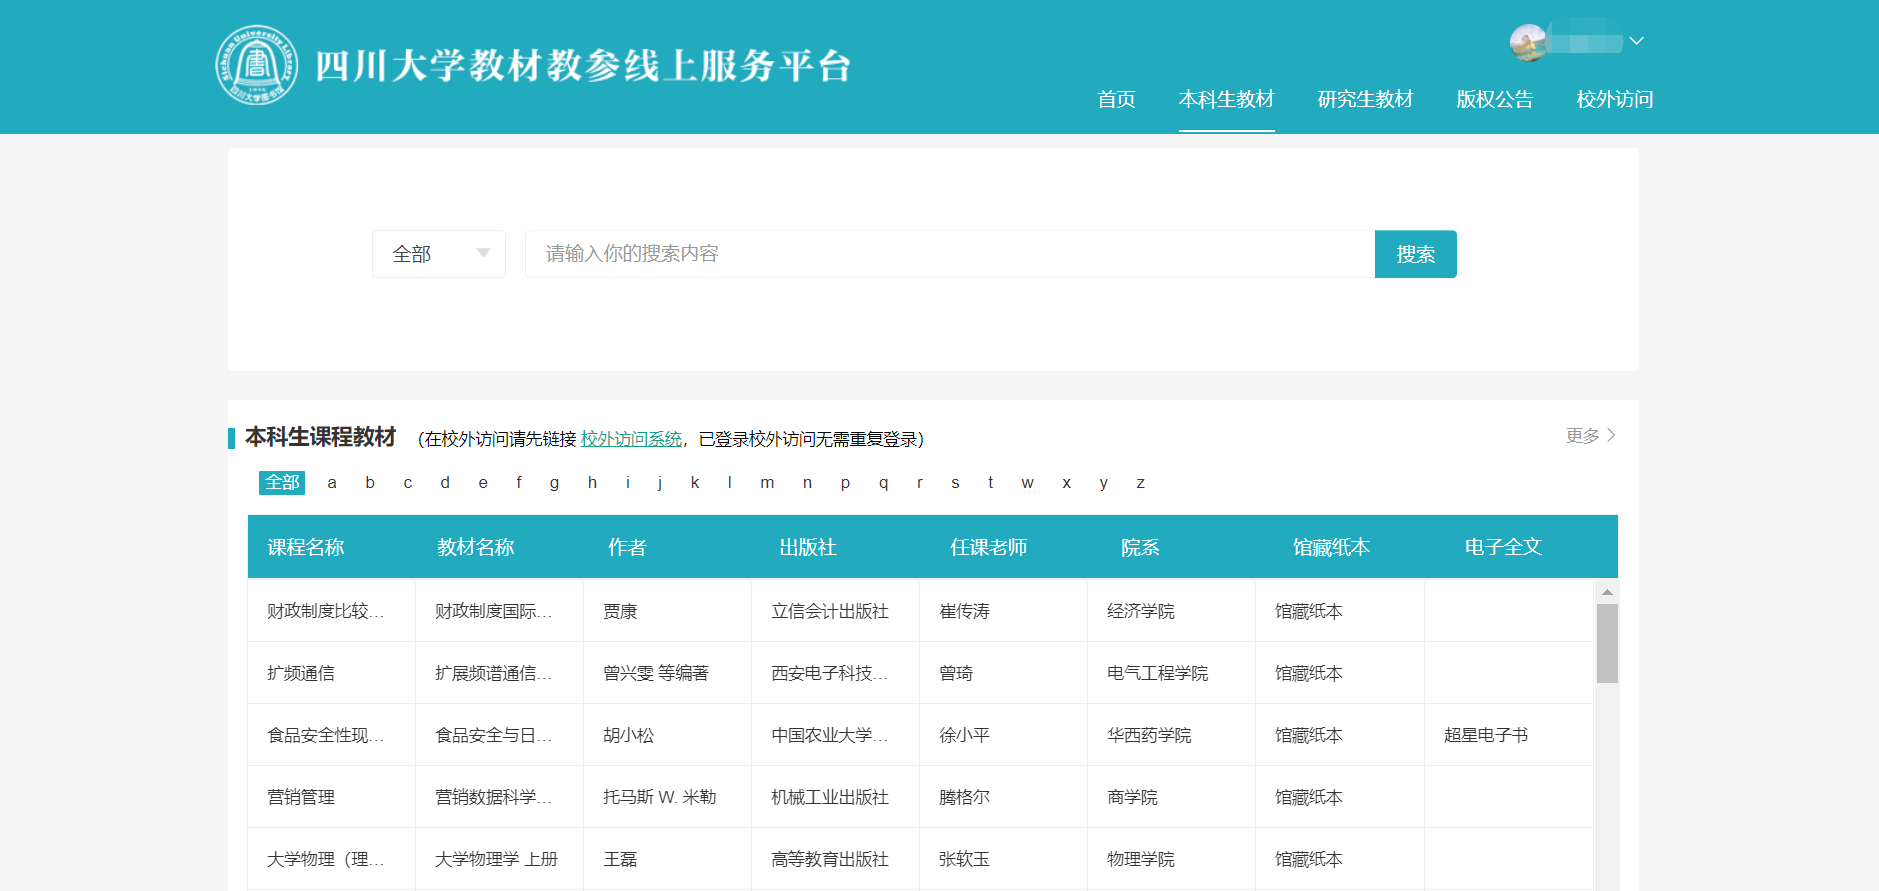The height and width of the screenshot is (891, 1879).
Task: Click the 更多 chevron to see more
Action: click(x=1610, y=436)
